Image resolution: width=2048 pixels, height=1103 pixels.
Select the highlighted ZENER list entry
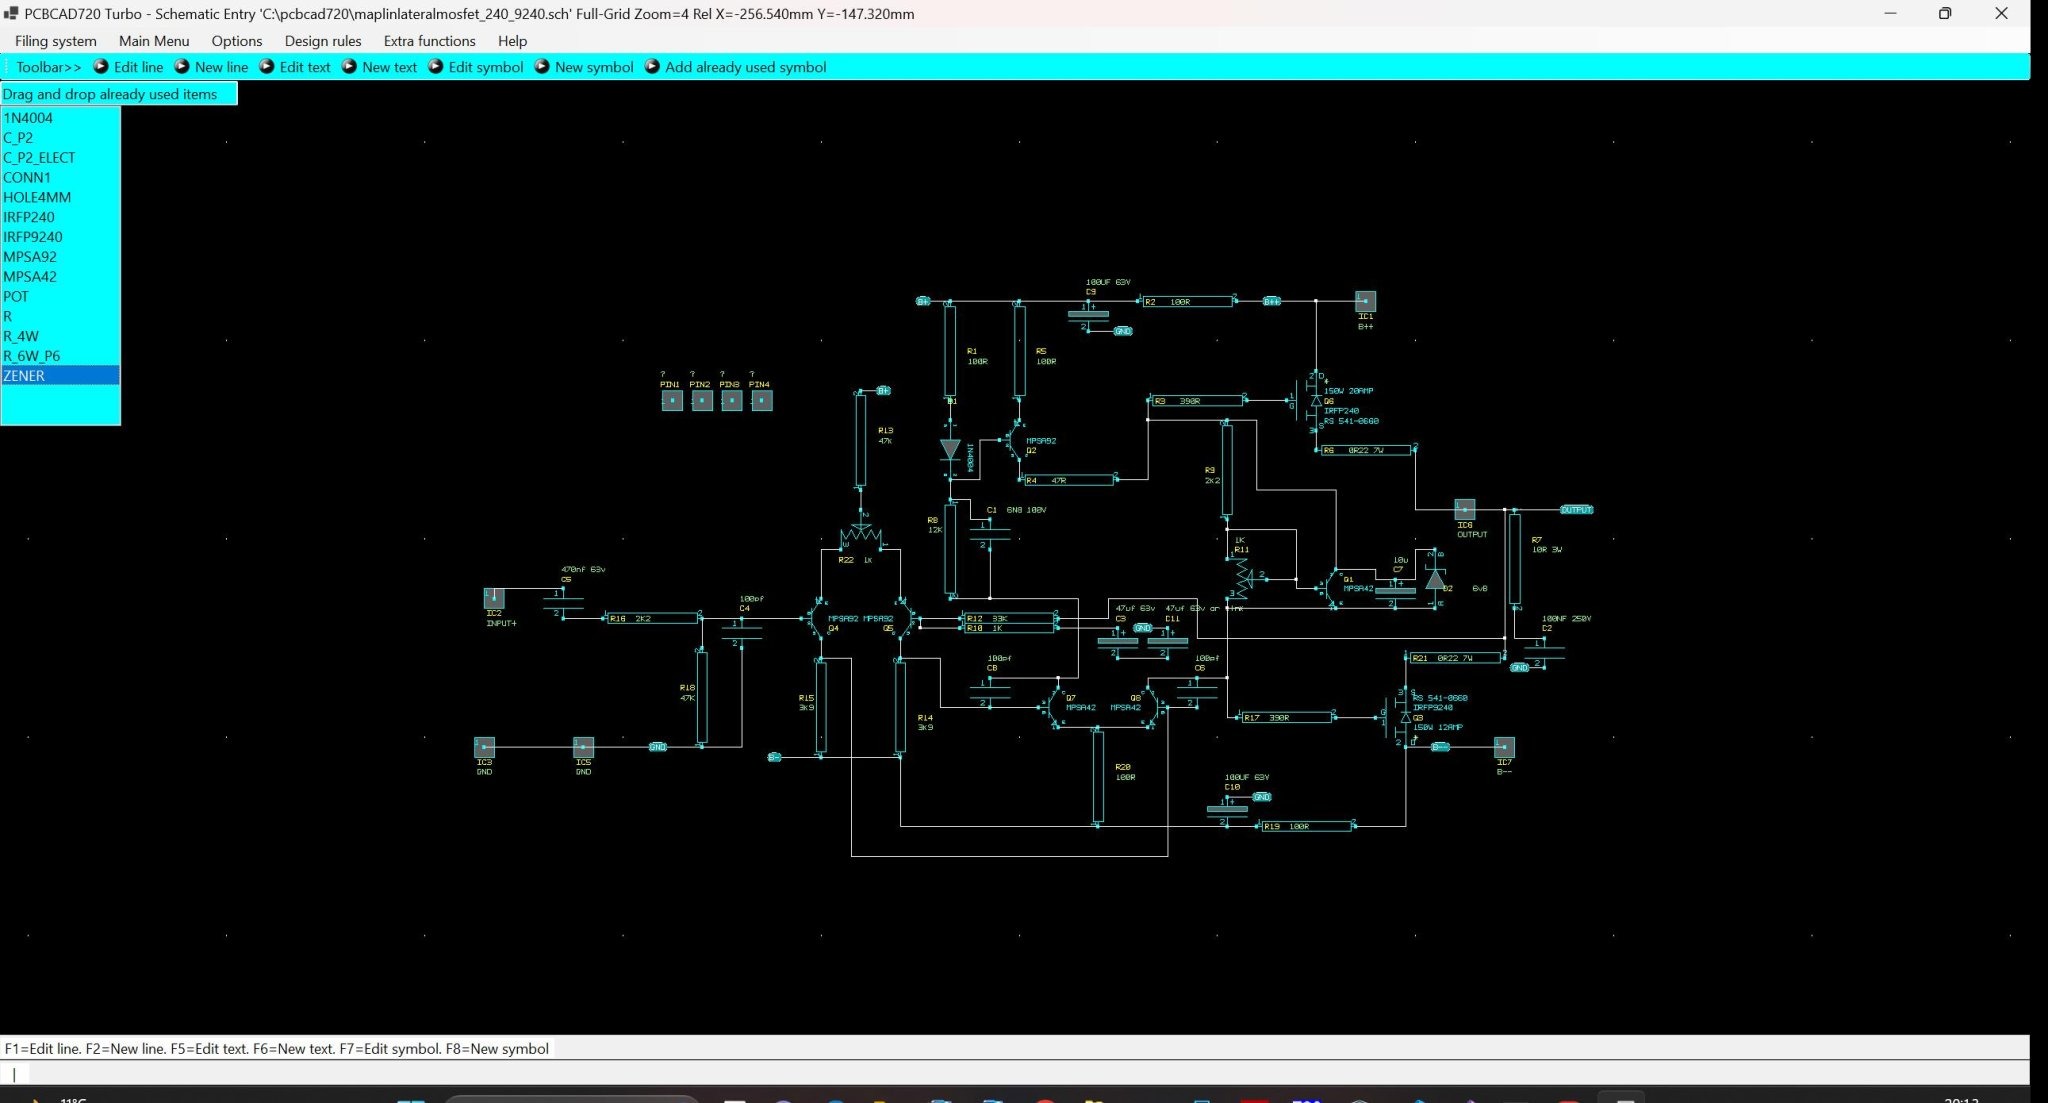tap(60, 376)
